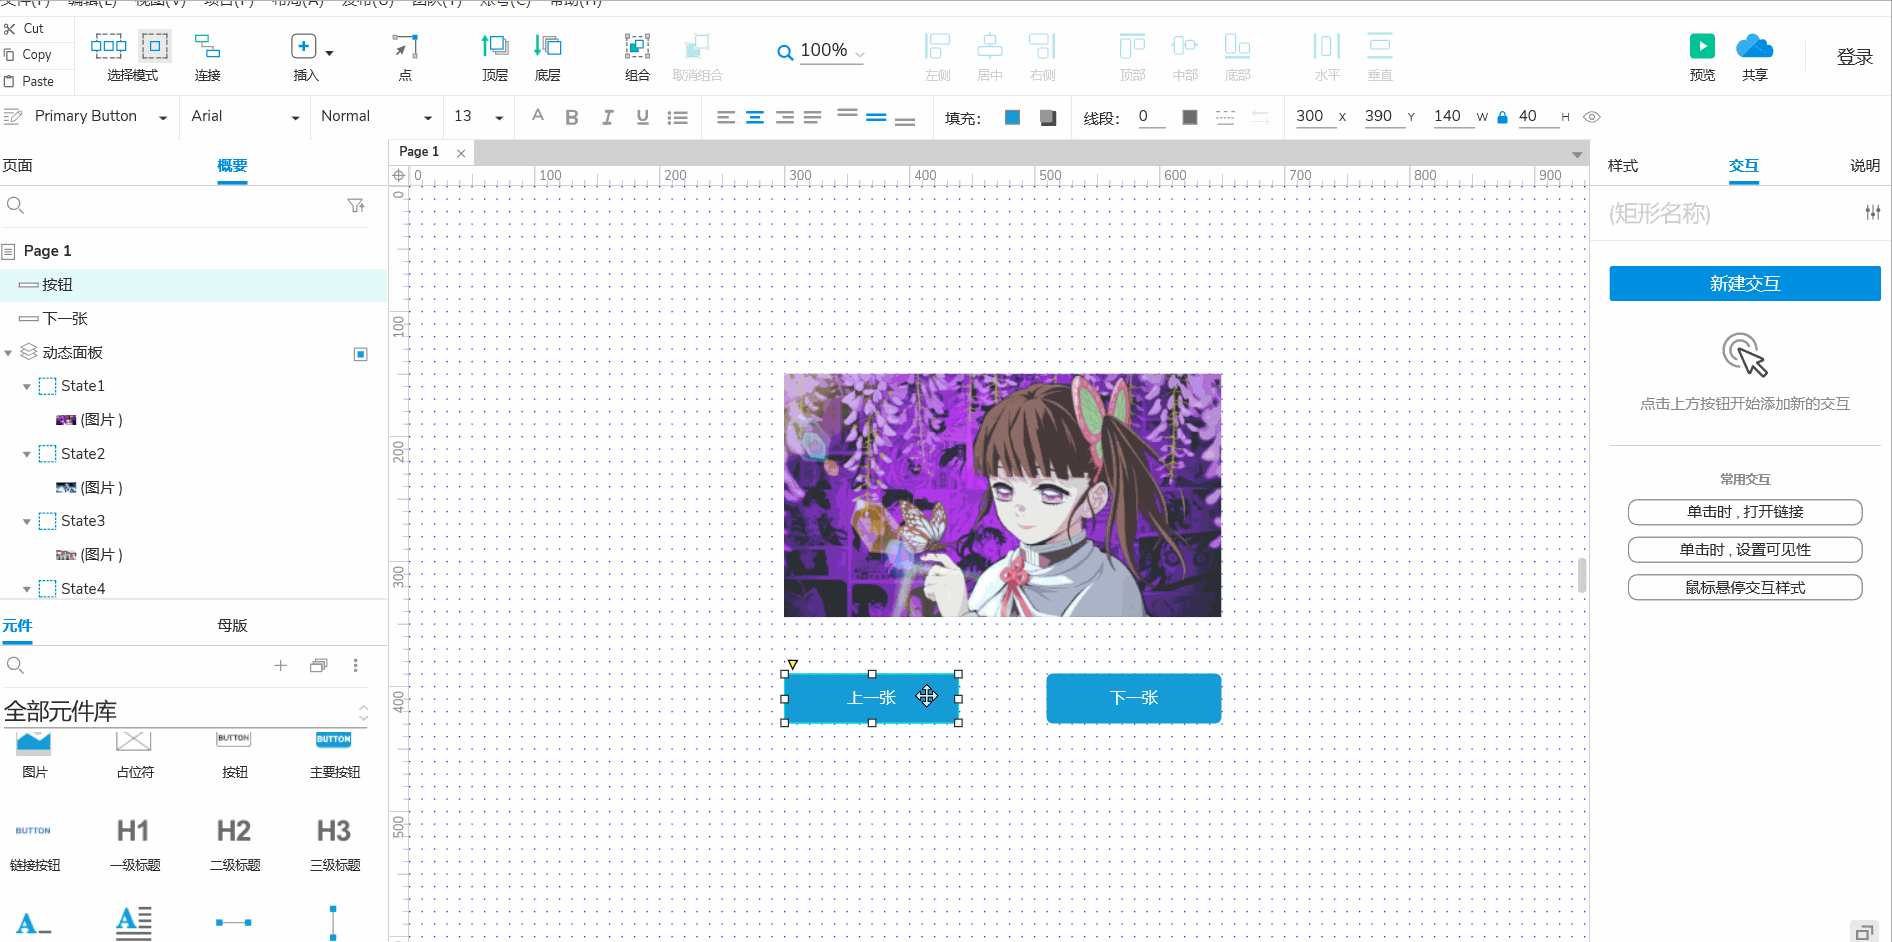The image size is (1892, 942).
Task: Open the gray fill image swatch
Action: point(1048,118)
